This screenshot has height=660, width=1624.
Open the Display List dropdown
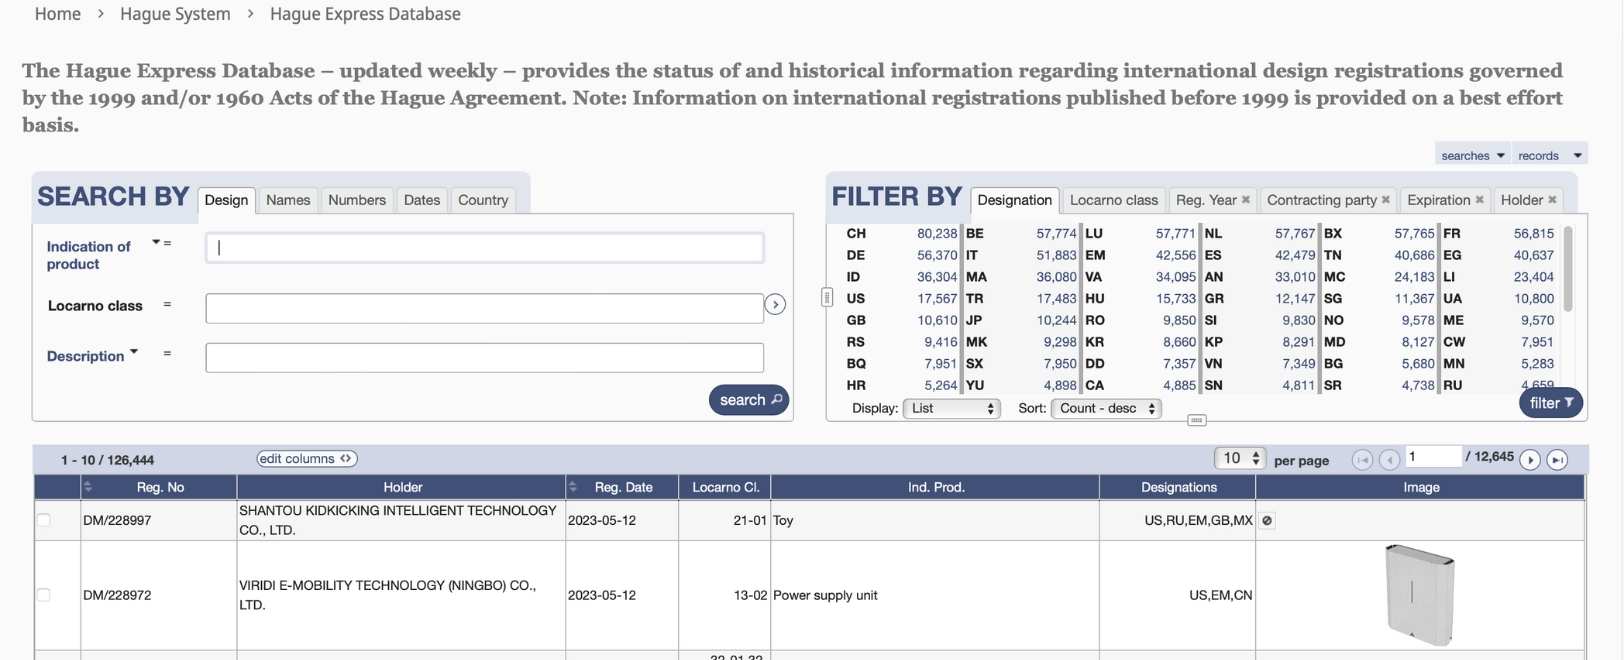pyautogui.click(x=951, y=408)
